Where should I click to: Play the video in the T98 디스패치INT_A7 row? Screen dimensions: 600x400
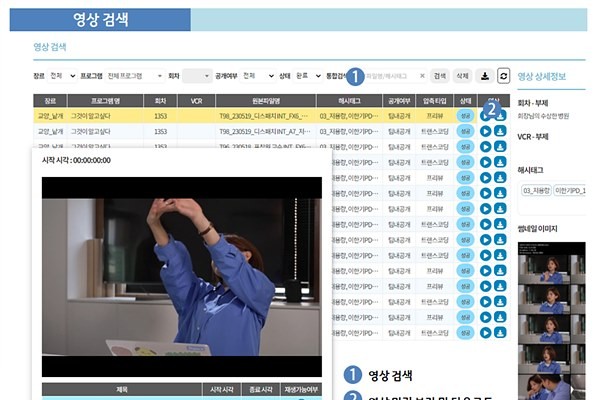(x=485, y=131)
